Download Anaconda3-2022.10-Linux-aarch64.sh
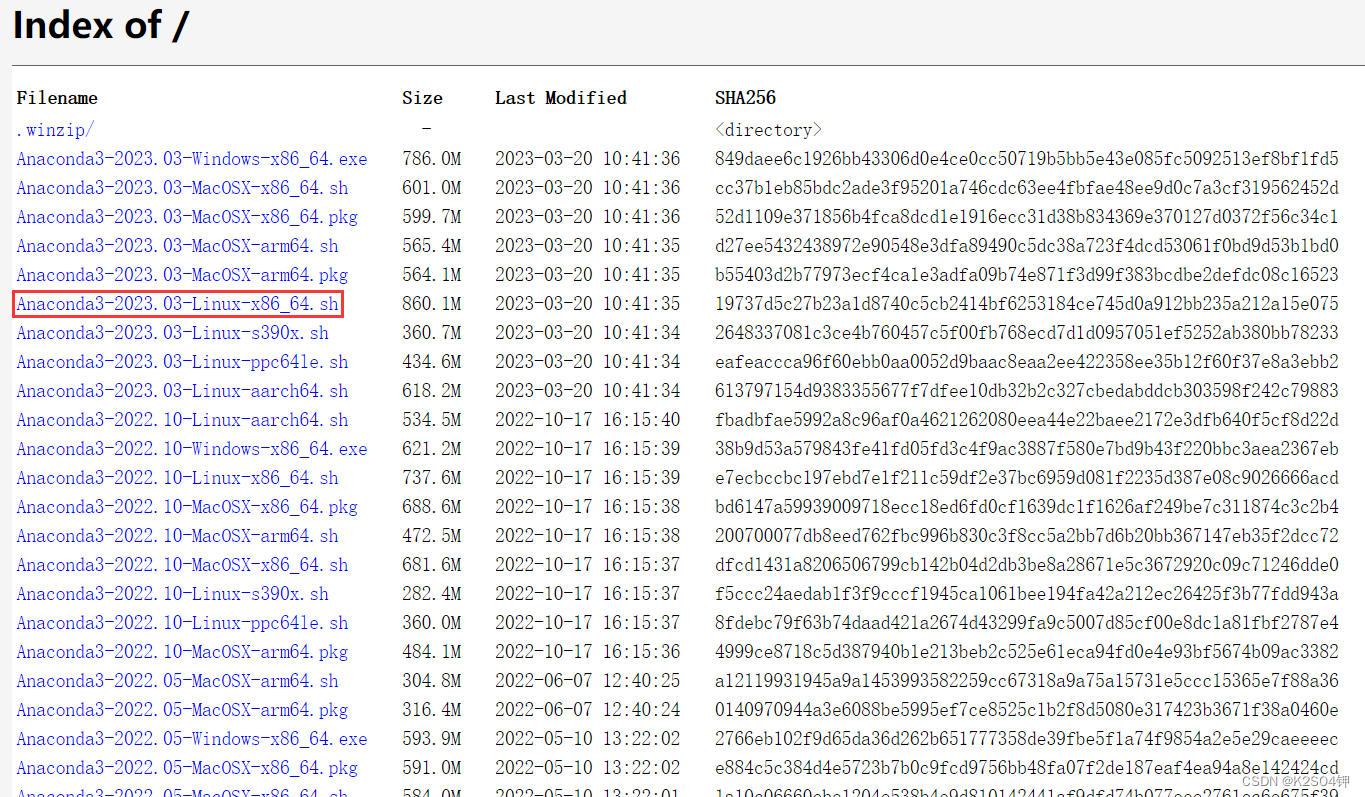 pyautogui.click(x=182, y=420)
